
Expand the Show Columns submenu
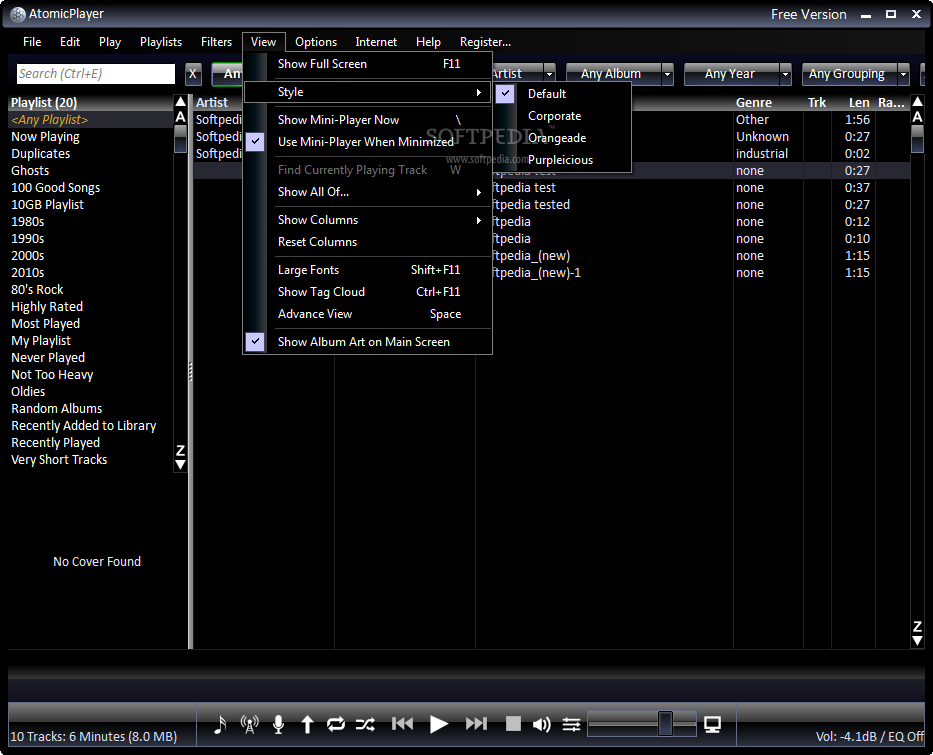point(367,220)
